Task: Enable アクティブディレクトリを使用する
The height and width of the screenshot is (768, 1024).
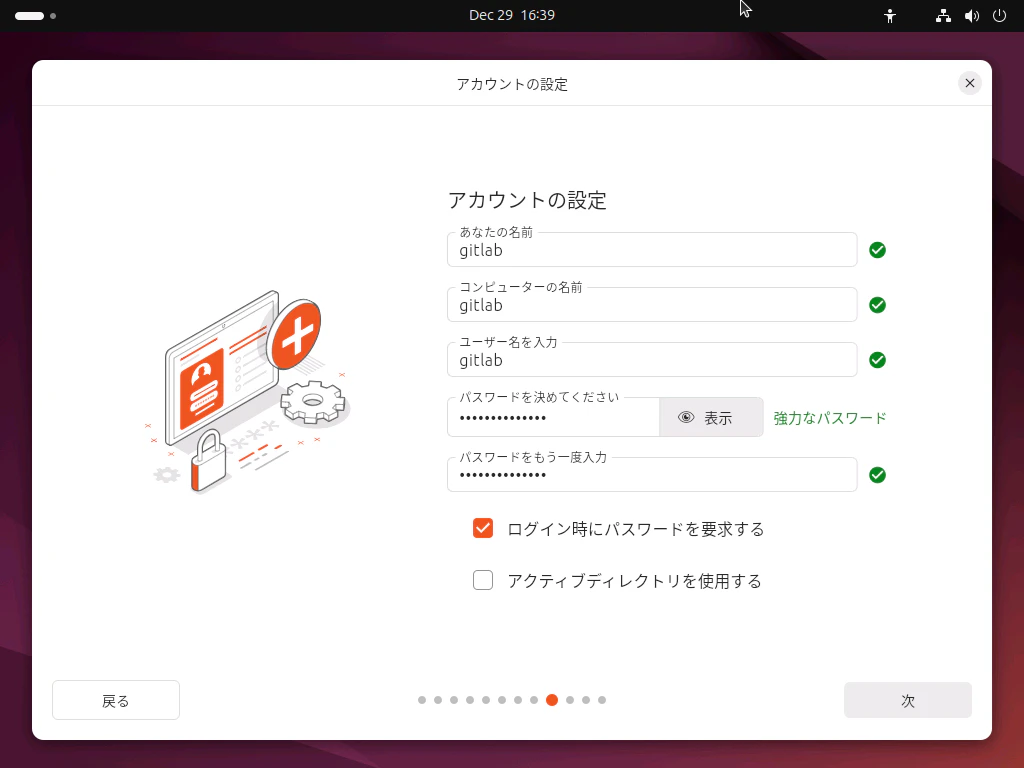Action: coord(483,580)
